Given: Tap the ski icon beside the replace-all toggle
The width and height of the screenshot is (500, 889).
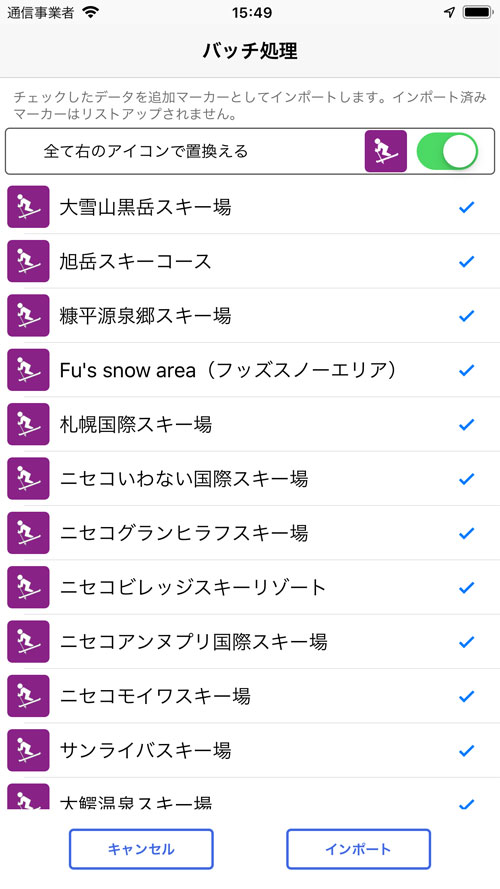Looking at the screenshot, I should (385, 151).
